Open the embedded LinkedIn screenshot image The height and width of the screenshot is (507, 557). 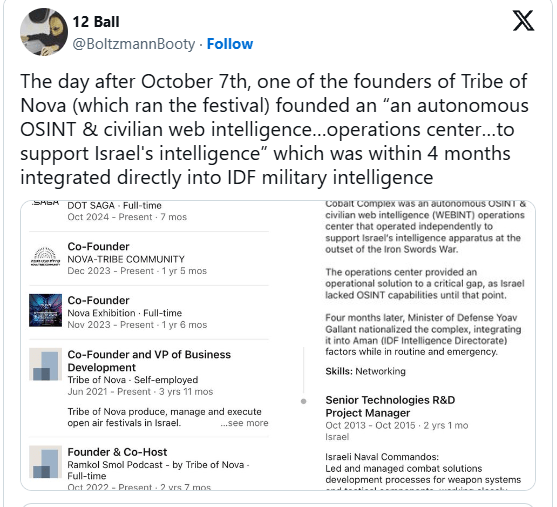(278, 345)
